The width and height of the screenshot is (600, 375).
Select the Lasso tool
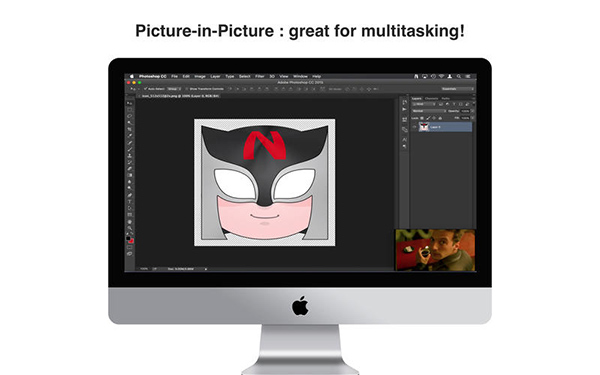pyautogui.click(x=129, y=116)
